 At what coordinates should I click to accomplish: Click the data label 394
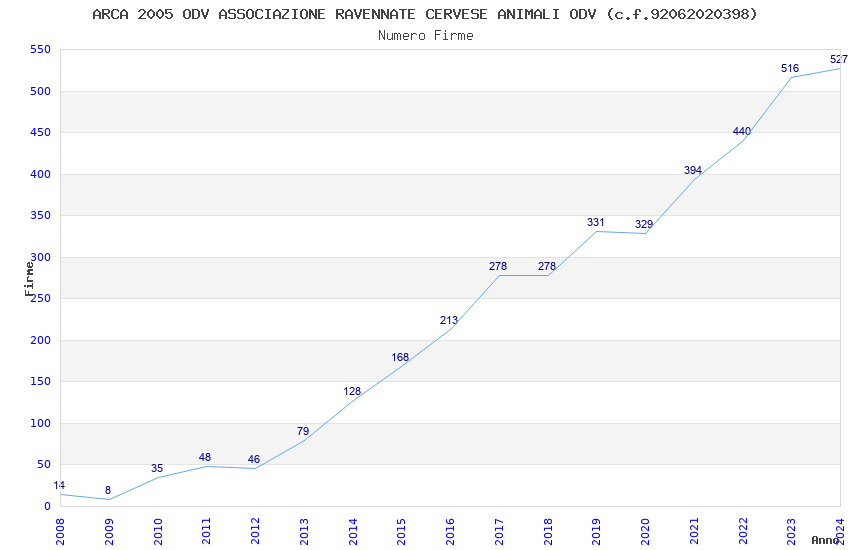click(693, 170)
